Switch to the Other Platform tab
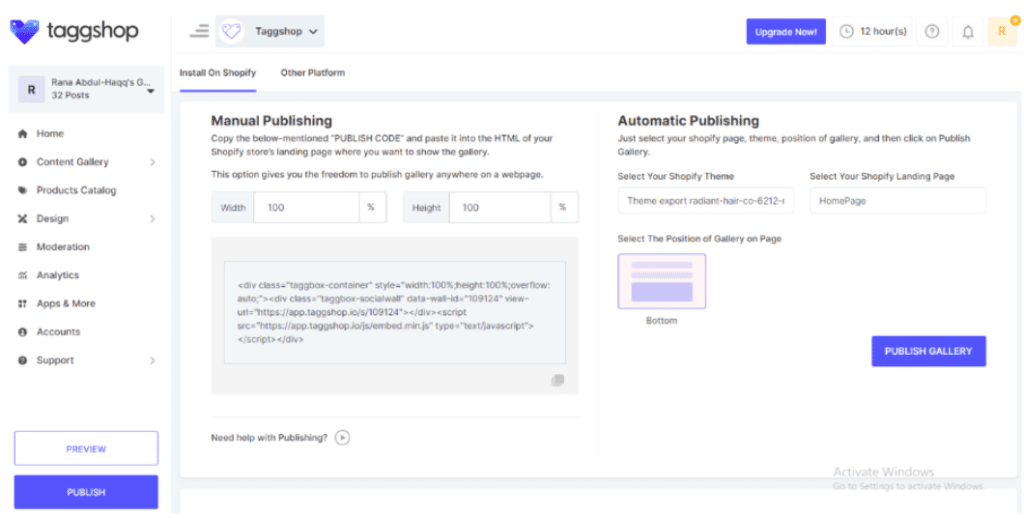The height and width of the screenshot is (518, 1024). coord(312,73)
